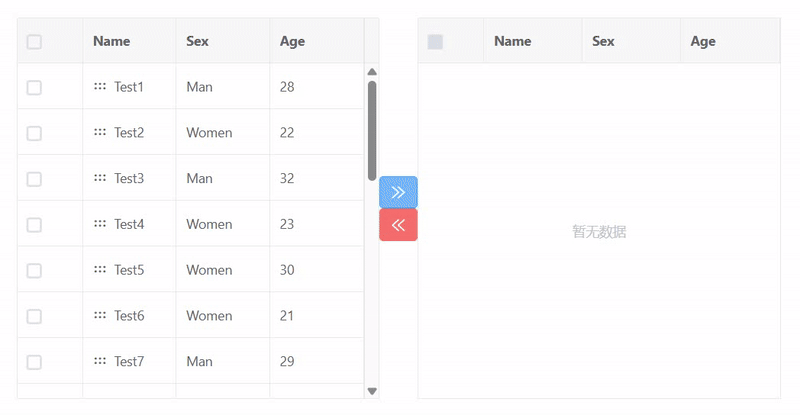
Task: Click the Age column header in left table
Action: click(x=293, y=41)
